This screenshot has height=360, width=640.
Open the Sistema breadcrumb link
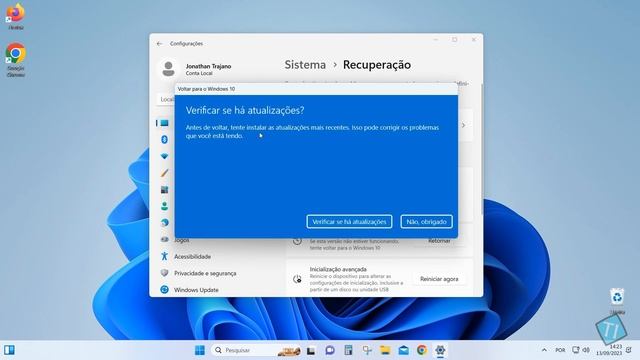(x=305, y=64)
